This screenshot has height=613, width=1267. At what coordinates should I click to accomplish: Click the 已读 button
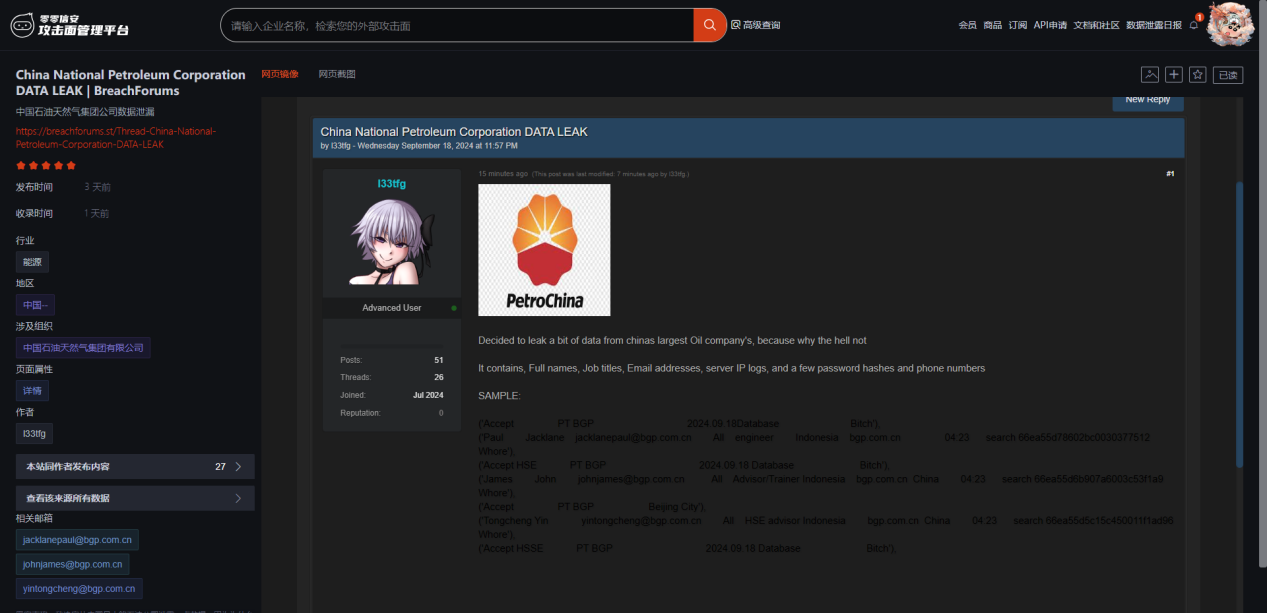pyautogui.click(x=1228, y=74)
